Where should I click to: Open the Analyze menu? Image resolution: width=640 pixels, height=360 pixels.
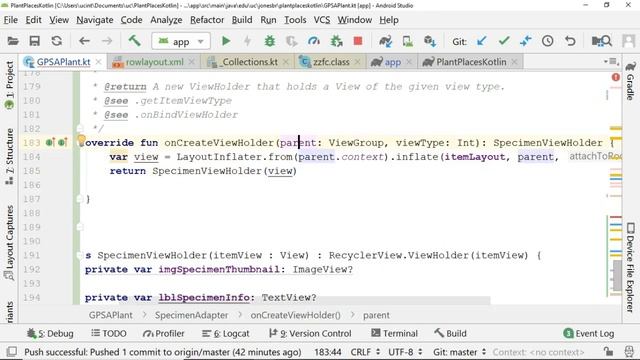tap(166, 20)
